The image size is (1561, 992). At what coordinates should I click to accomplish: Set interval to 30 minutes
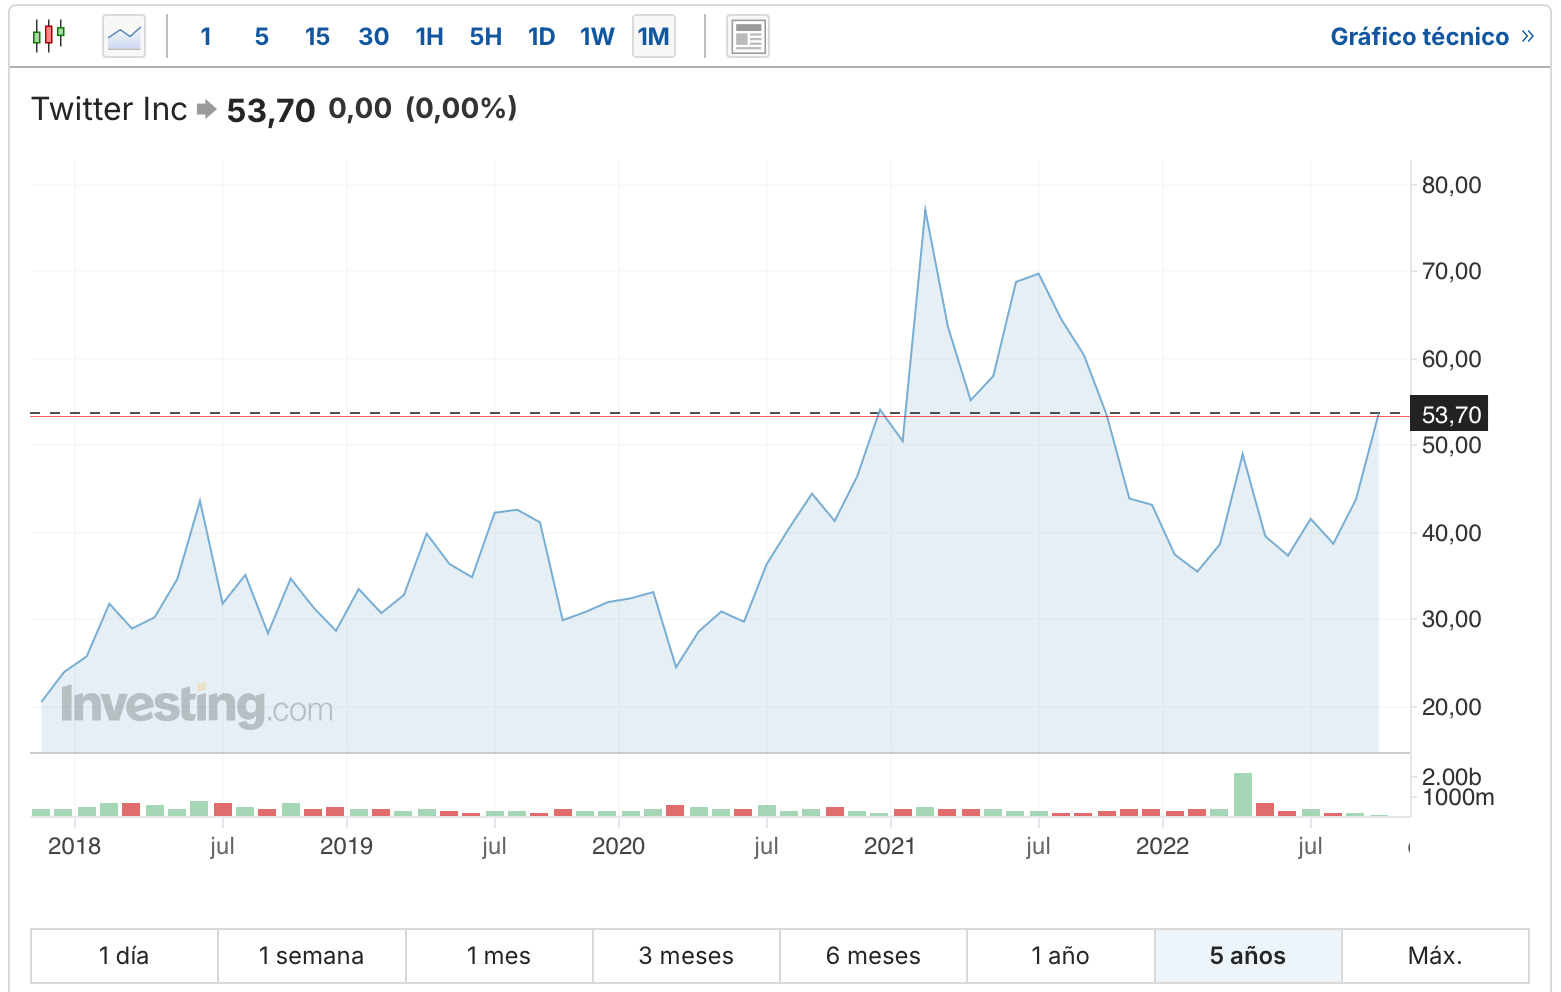tap(374, 37)
